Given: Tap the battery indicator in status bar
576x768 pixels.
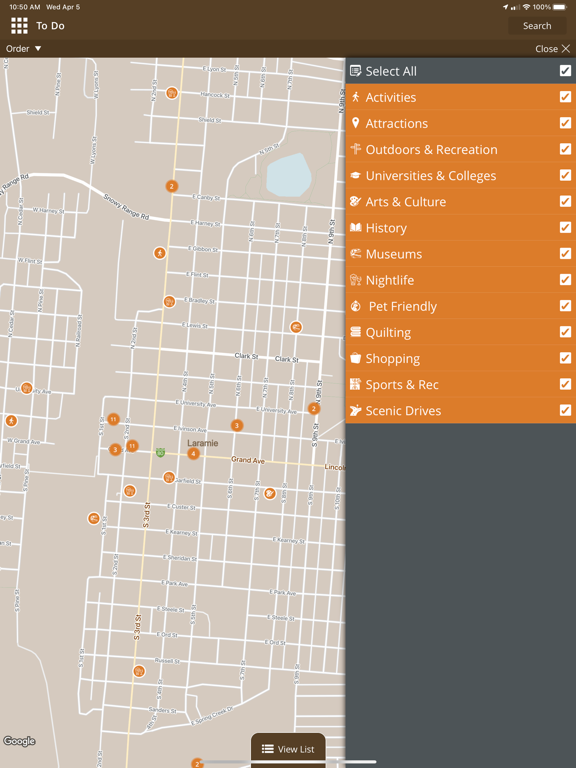Looking at the screenshot, I should coord(559,7).
